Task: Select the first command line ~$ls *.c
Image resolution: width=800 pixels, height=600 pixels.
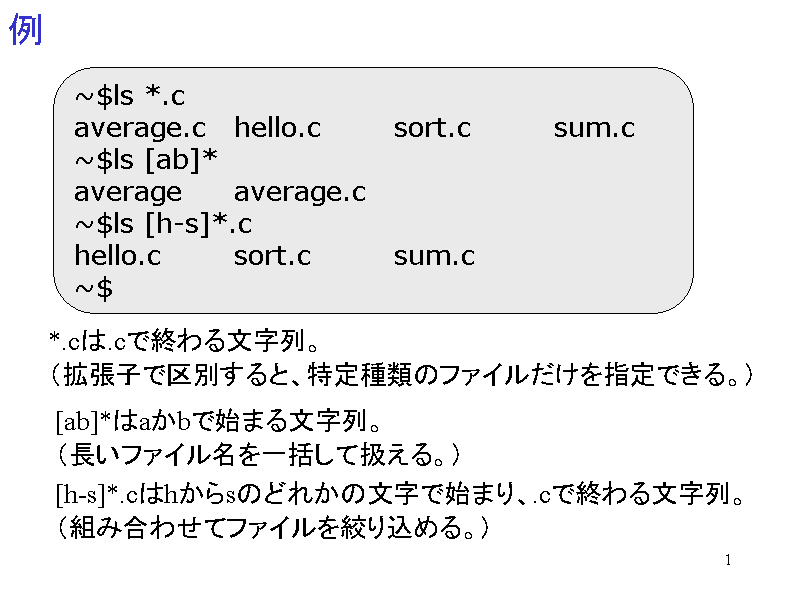Action: [x=130, y=96]
